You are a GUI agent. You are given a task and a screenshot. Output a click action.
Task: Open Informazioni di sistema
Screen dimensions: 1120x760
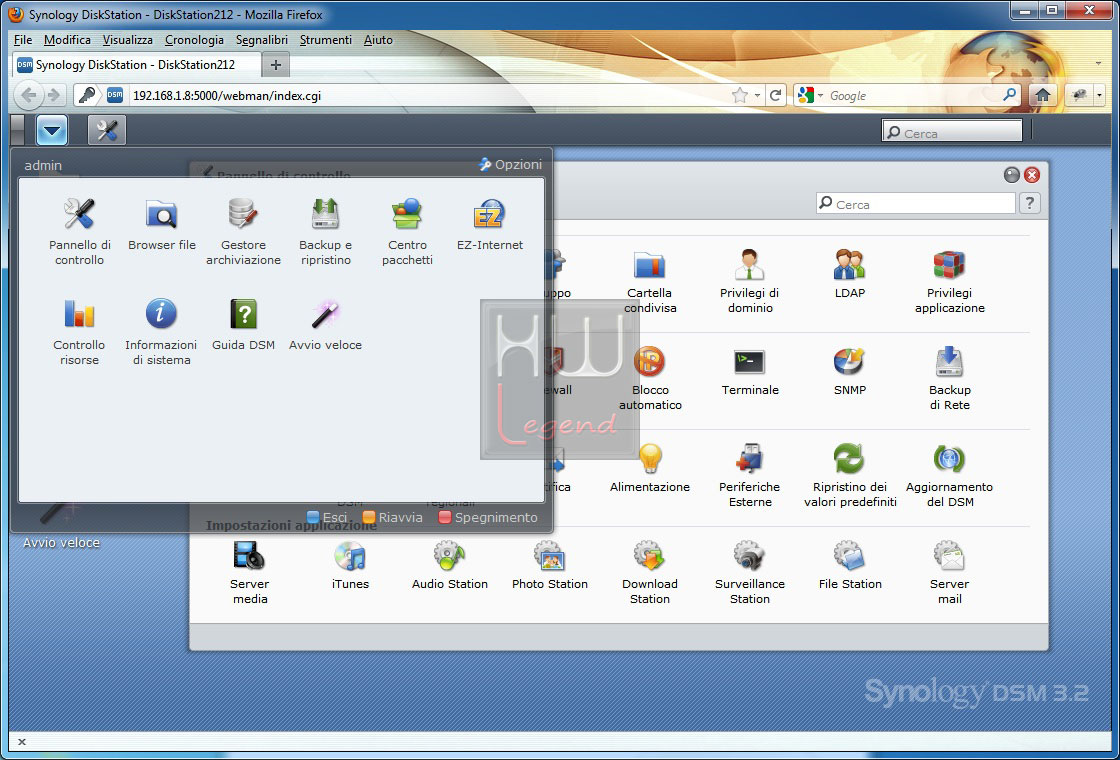point(161,331)
